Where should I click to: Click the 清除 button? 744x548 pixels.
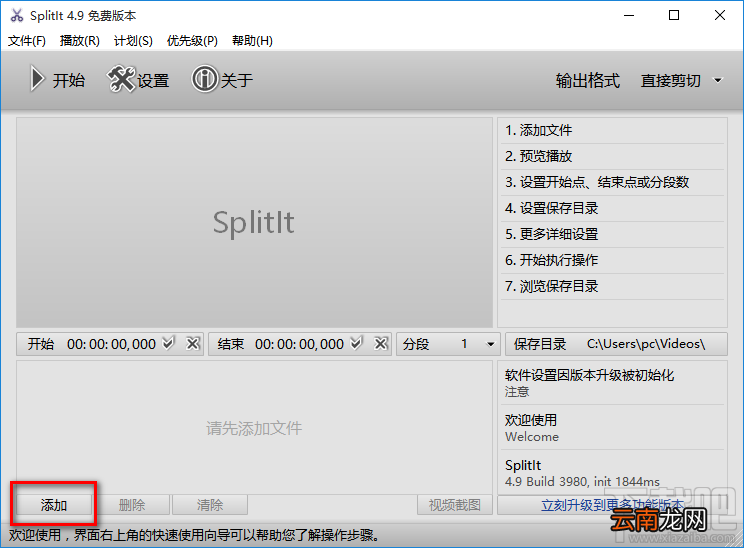point(210,505)
